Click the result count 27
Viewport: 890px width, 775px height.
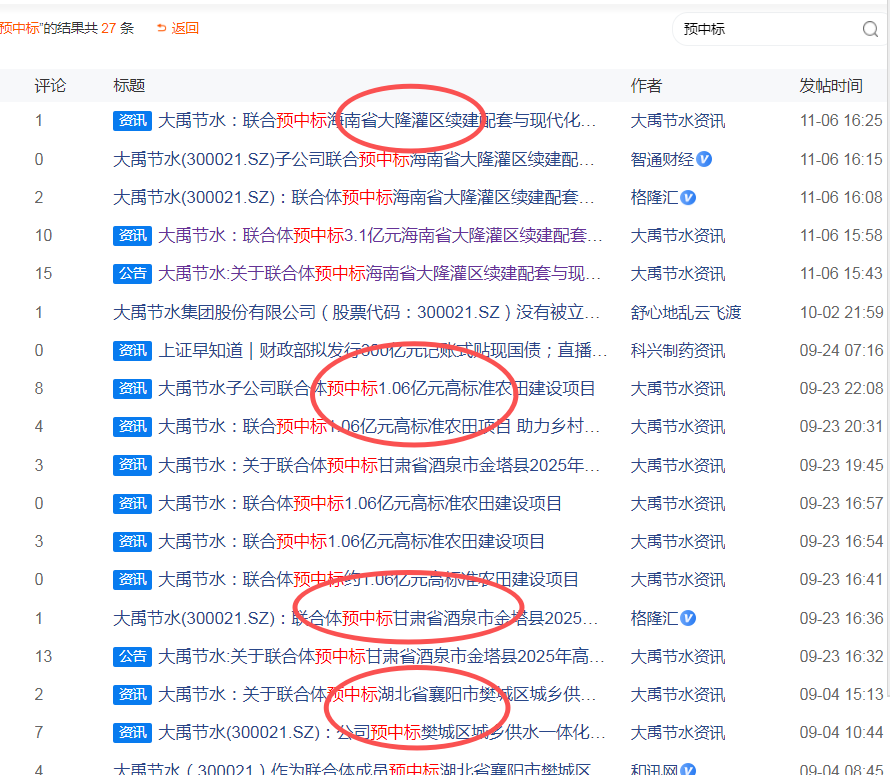[108, 28]
